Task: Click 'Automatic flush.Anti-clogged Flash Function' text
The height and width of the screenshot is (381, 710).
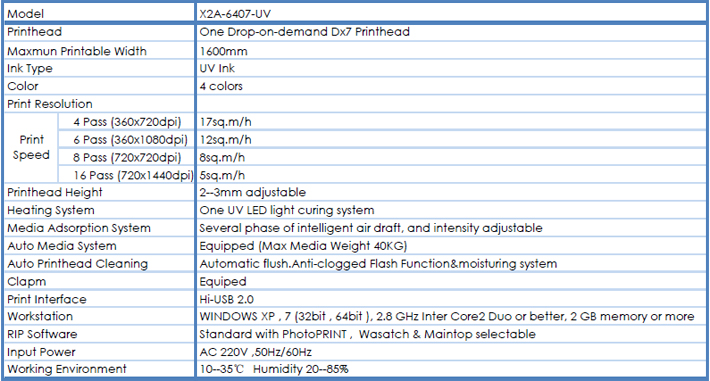Action: 325,264
